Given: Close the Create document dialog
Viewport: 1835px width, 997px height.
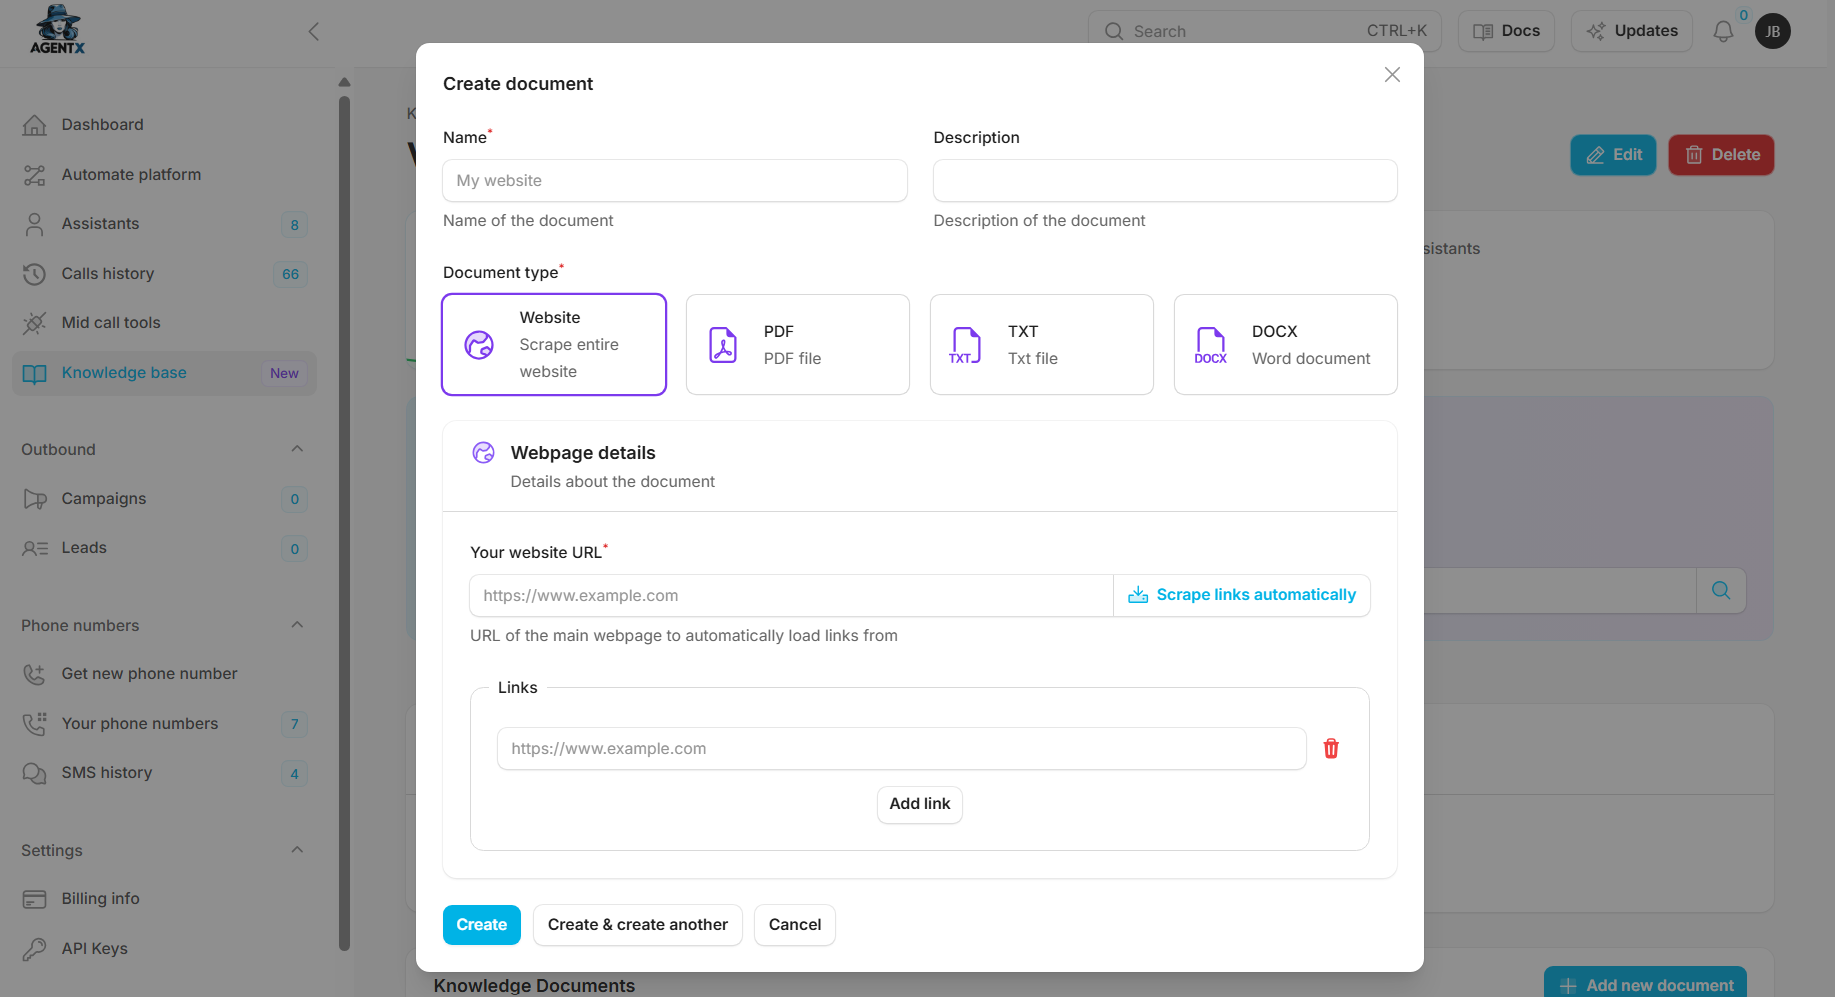Looking at the screenshot, I should [1392, 75].
